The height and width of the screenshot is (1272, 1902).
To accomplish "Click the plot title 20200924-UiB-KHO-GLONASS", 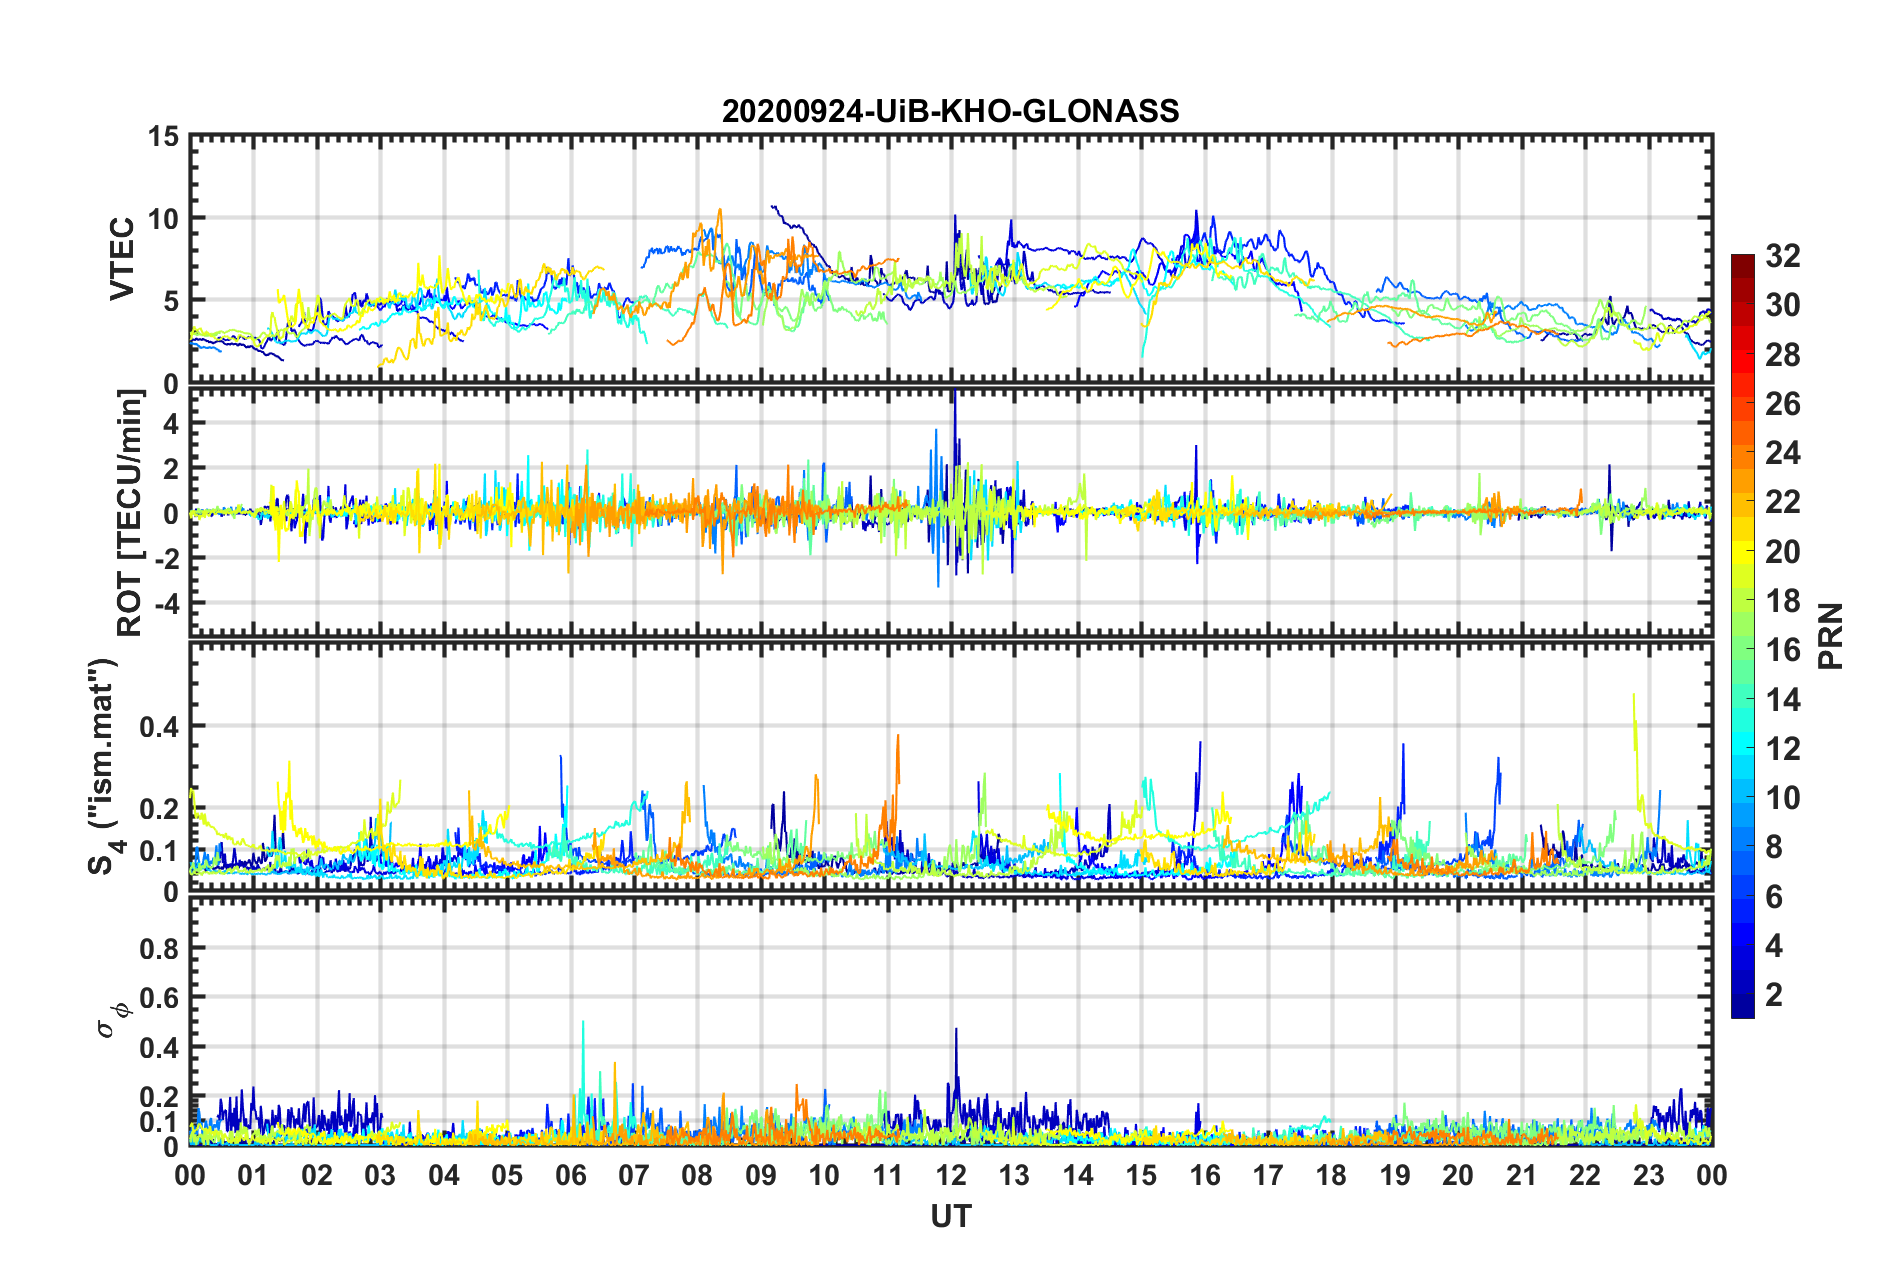I will click(950, 111).
